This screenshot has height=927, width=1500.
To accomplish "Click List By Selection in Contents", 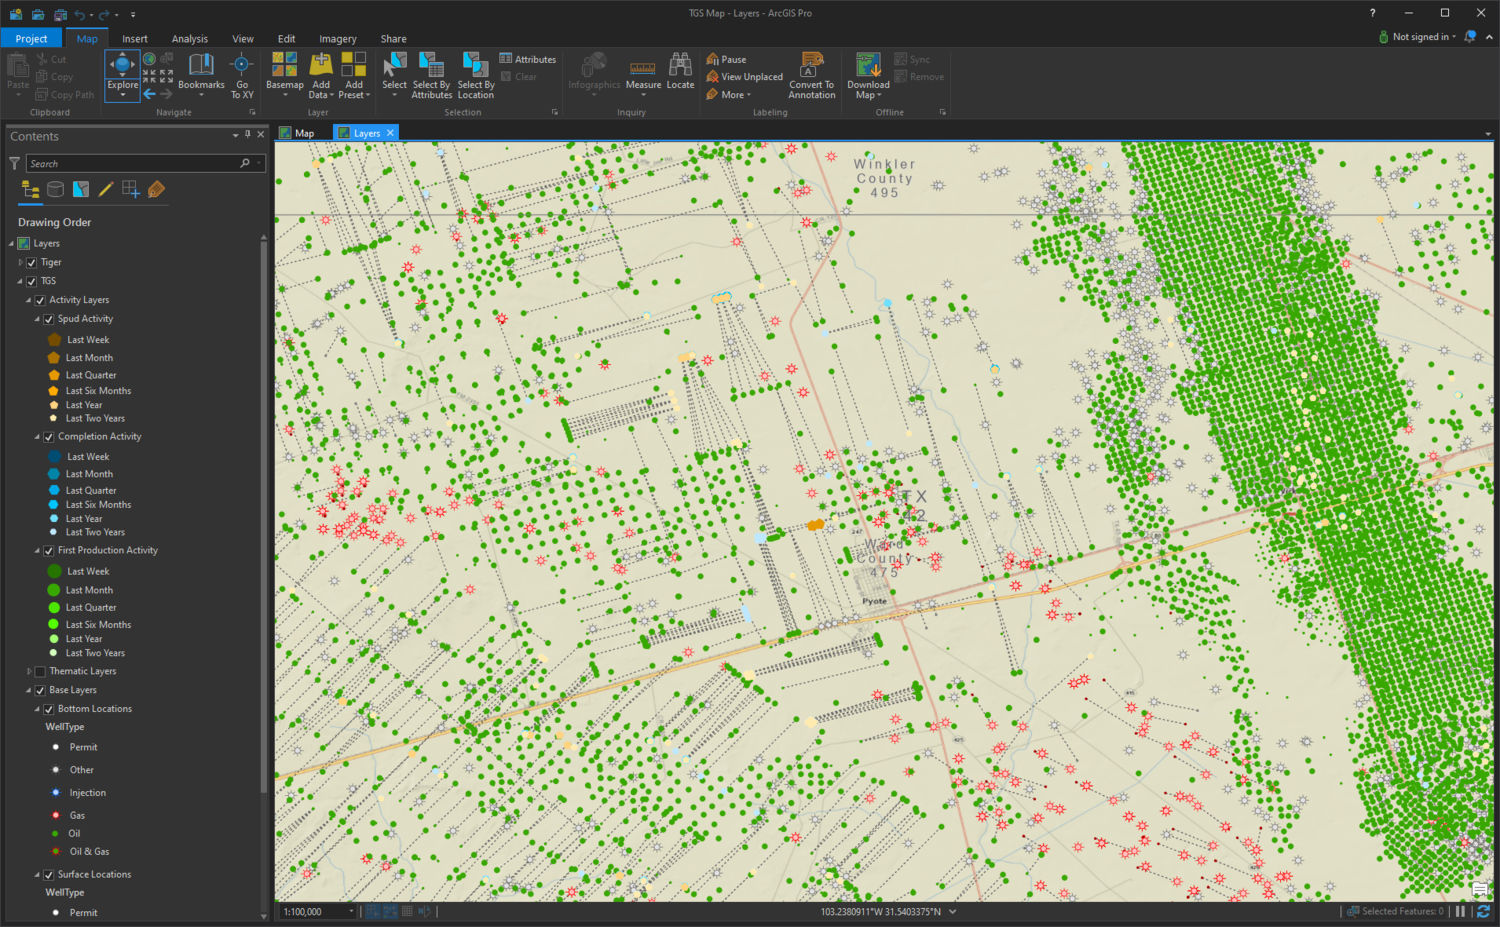I will click(81, 189).
